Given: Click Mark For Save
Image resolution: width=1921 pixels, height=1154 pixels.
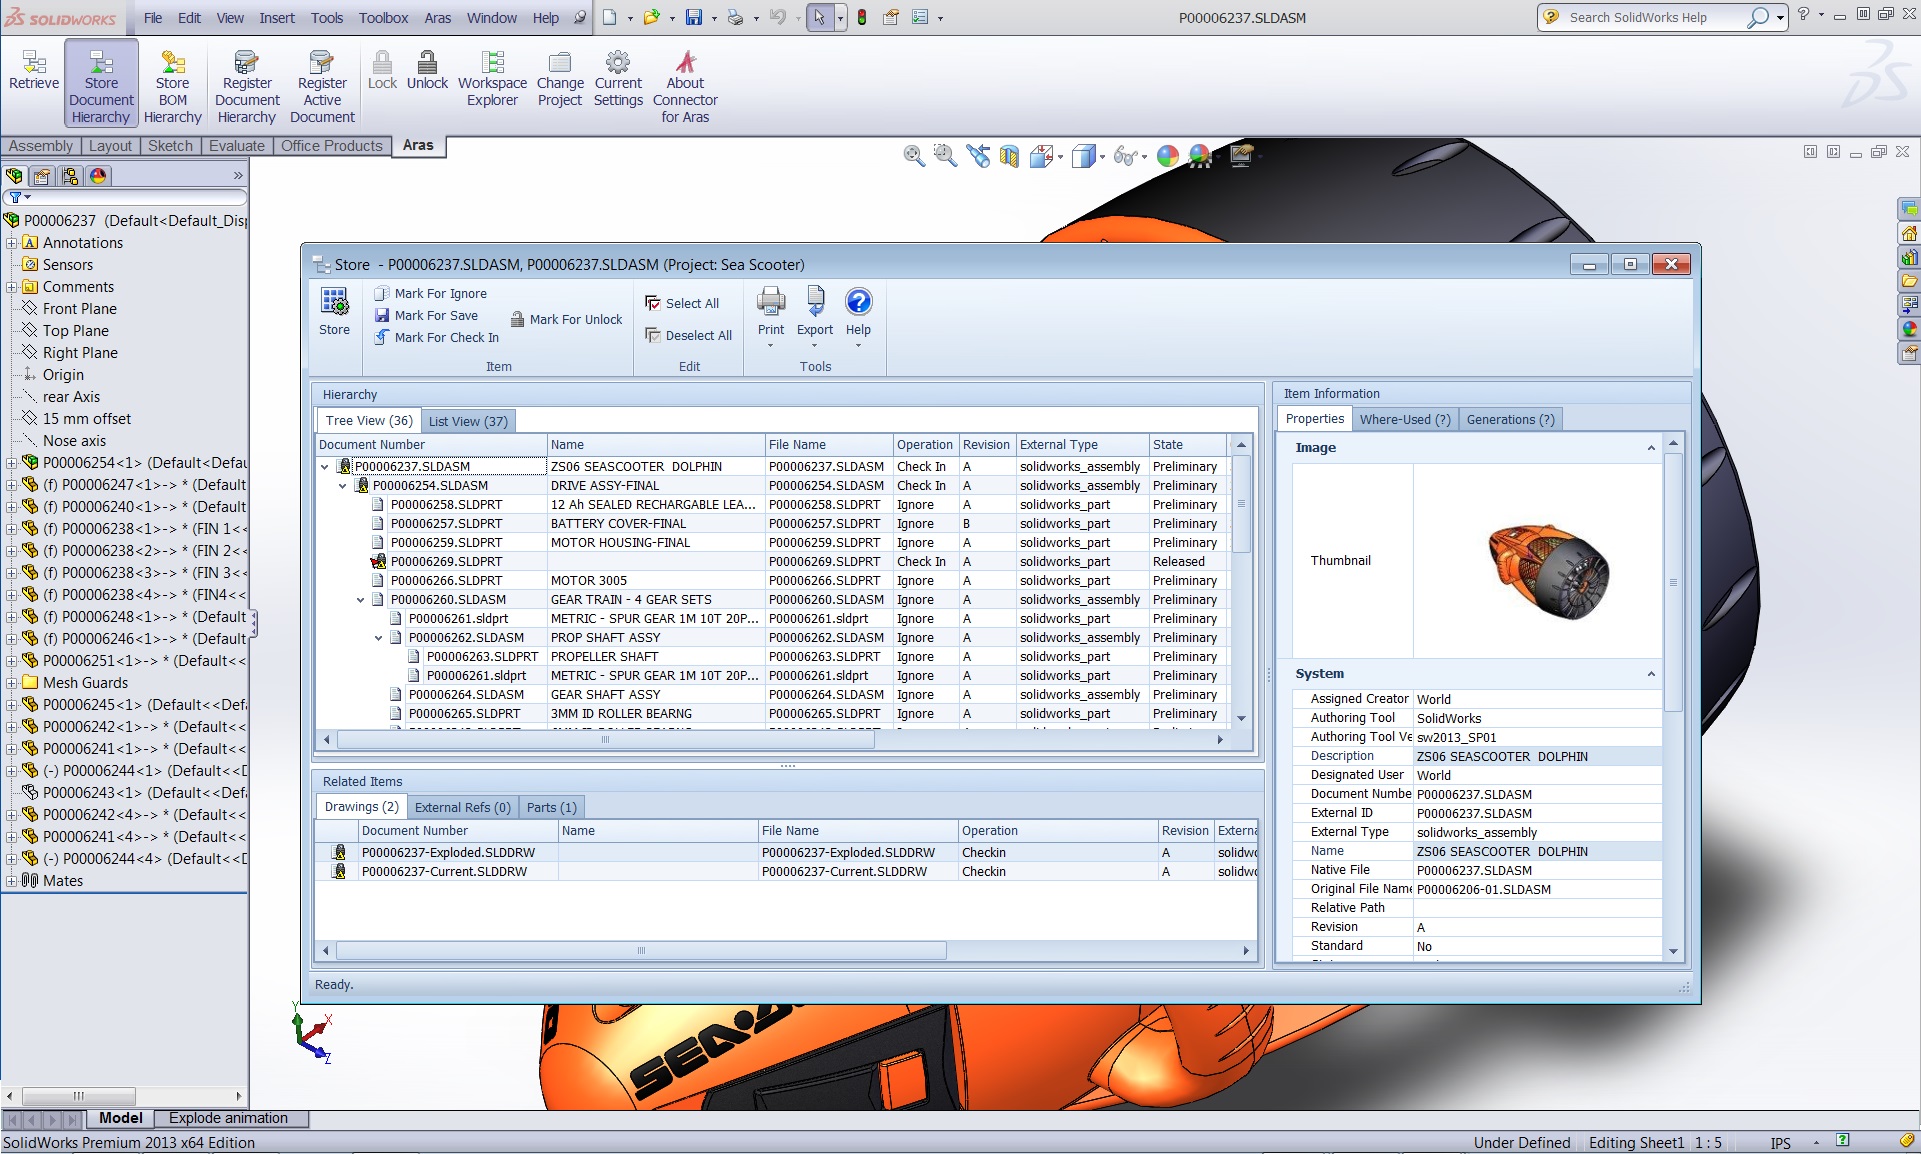Looking at the screenshot, I should [x=427, y=315].
